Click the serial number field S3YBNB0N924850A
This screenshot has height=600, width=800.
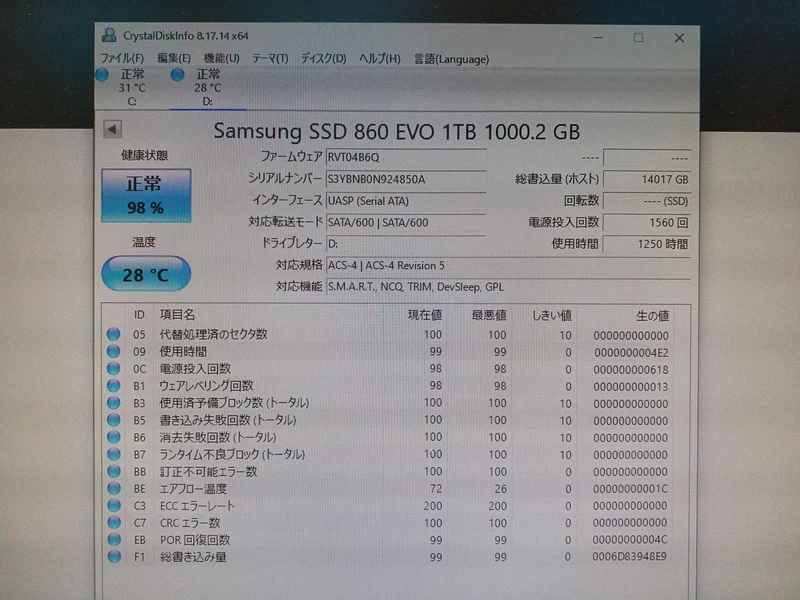coord(406,179)
